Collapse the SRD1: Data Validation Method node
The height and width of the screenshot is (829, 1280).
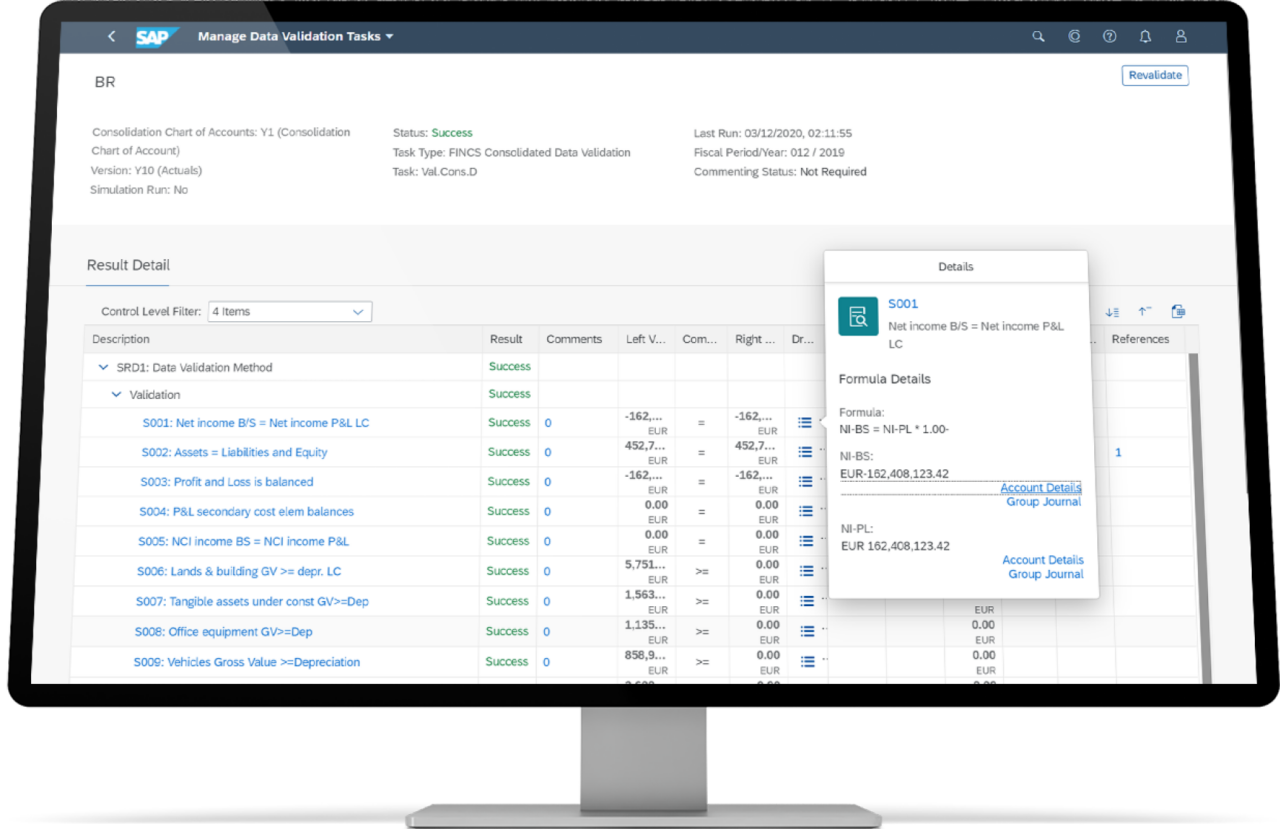103,366
